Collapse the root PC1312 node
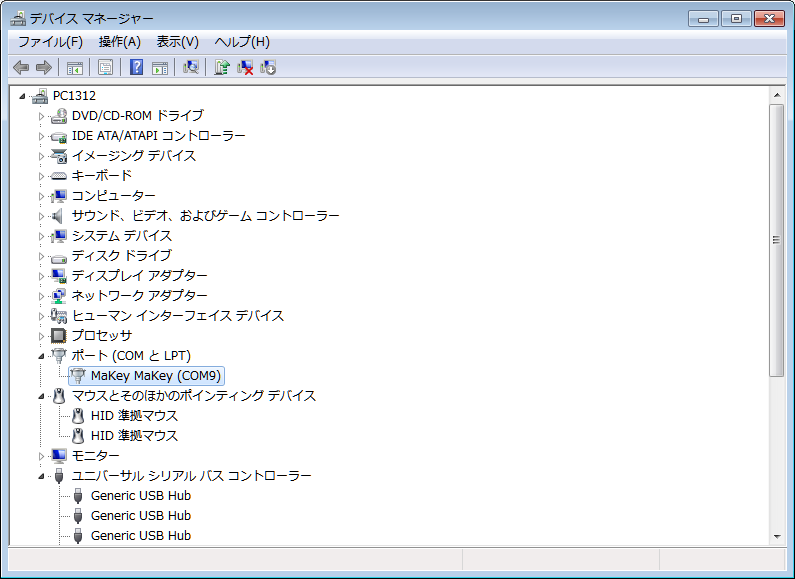Viewport: 795px width, 579px height. (23, 96)
